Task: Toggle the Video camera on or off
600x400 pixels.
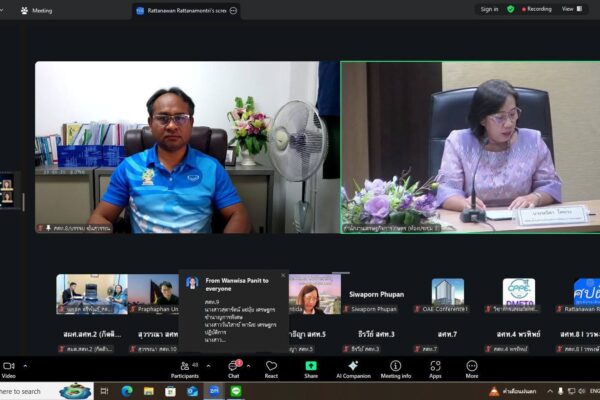Action: click(x=8, y=367)
